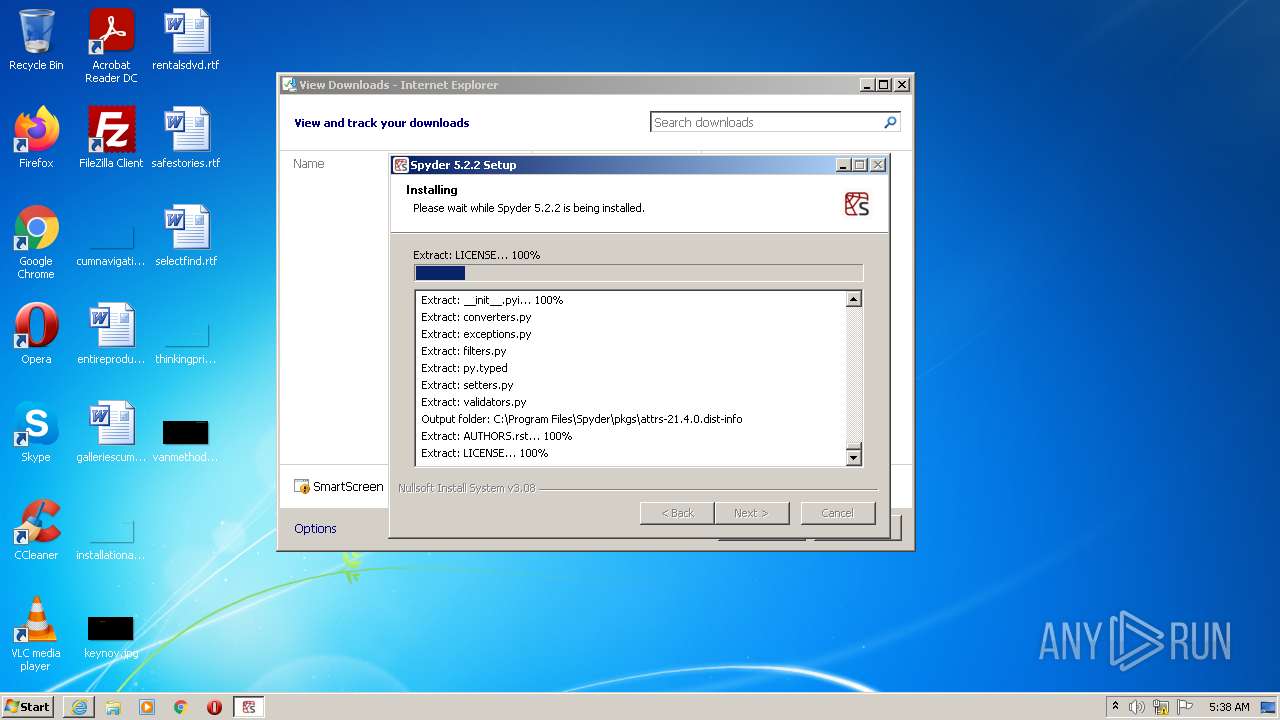Click the search magnifier in View Downloads
The height and width of the screenshot is (720, 1280).
point(890,122)
